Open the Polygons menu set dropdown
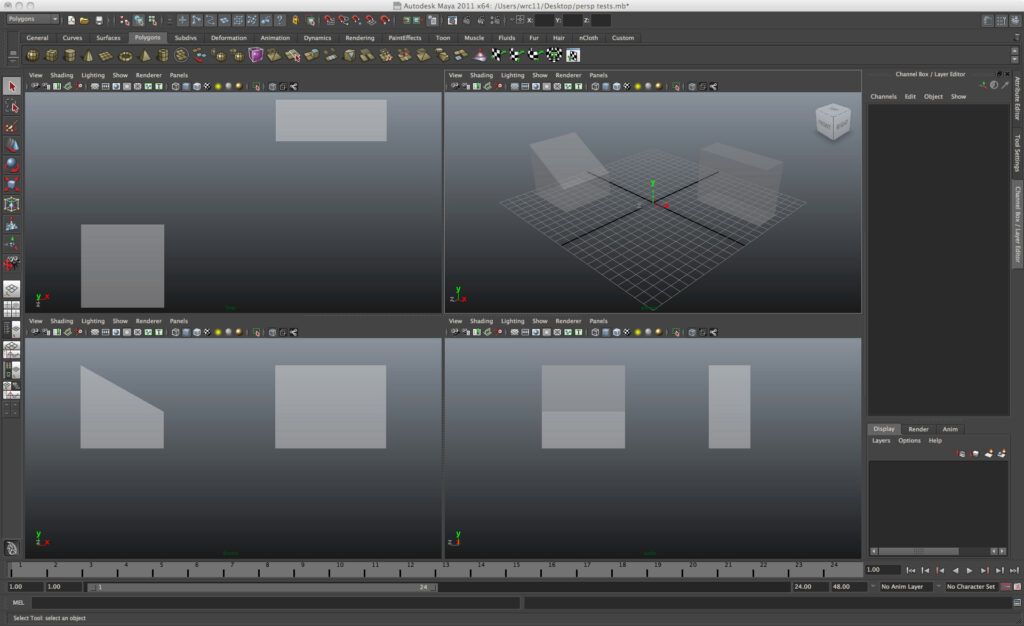The width and height of the screenshot is (1024, 626). coord(33,19)
